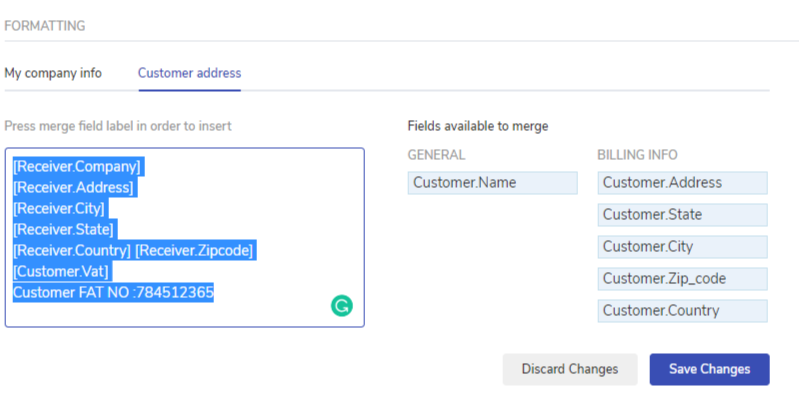Viewport: 799px width, 405px height.
Task: Place cursor on the [Receiver.State] line
Action: (x=63, y=229)
